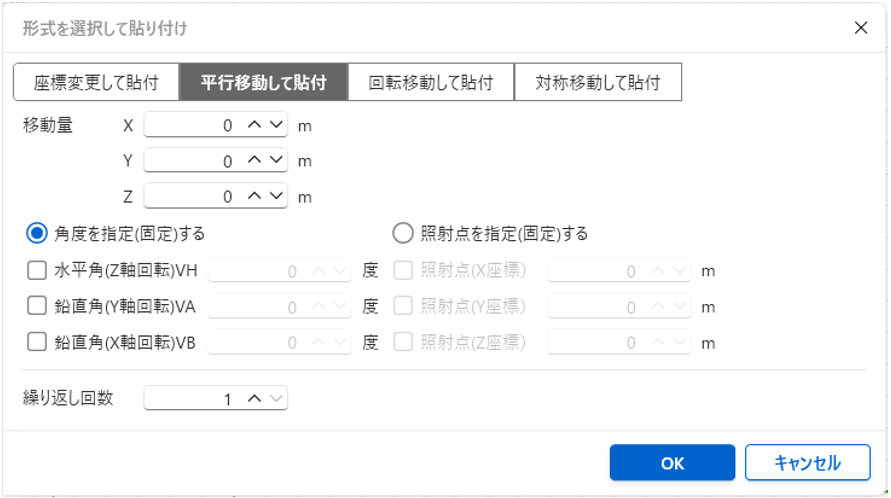Increase the Z movement amount
The width and height of the screenshot is (891, 498).
pyautogui.click(x=254, y=196)
